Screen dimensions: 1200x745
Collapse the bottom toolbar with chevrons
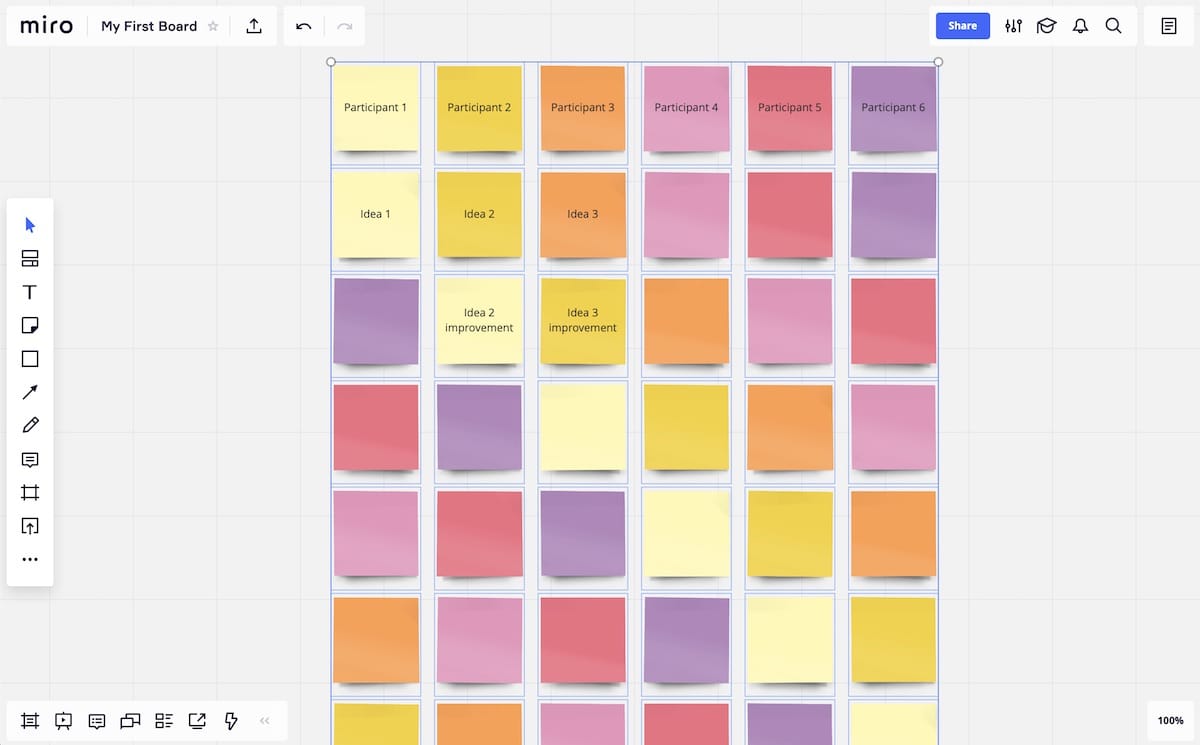click(x=265, y=720)
